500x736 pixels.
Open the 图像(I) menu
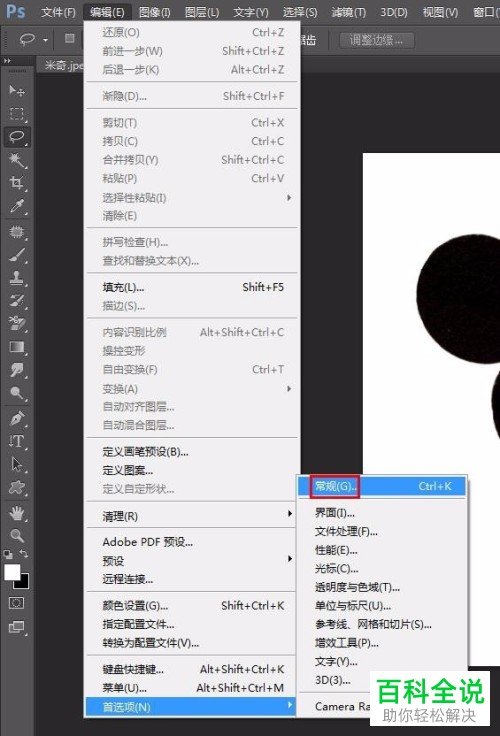point(154,12)
